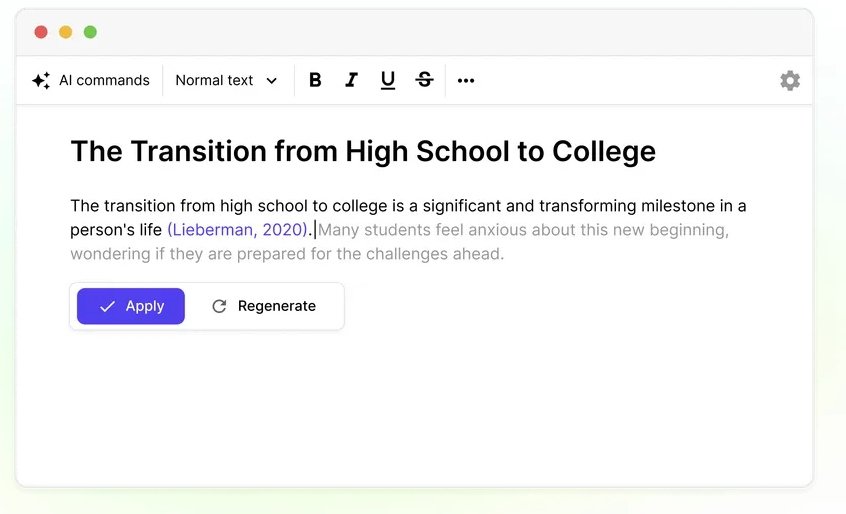Close the window with the red button
The image size is (846, 514).
(x=41, y=32)
